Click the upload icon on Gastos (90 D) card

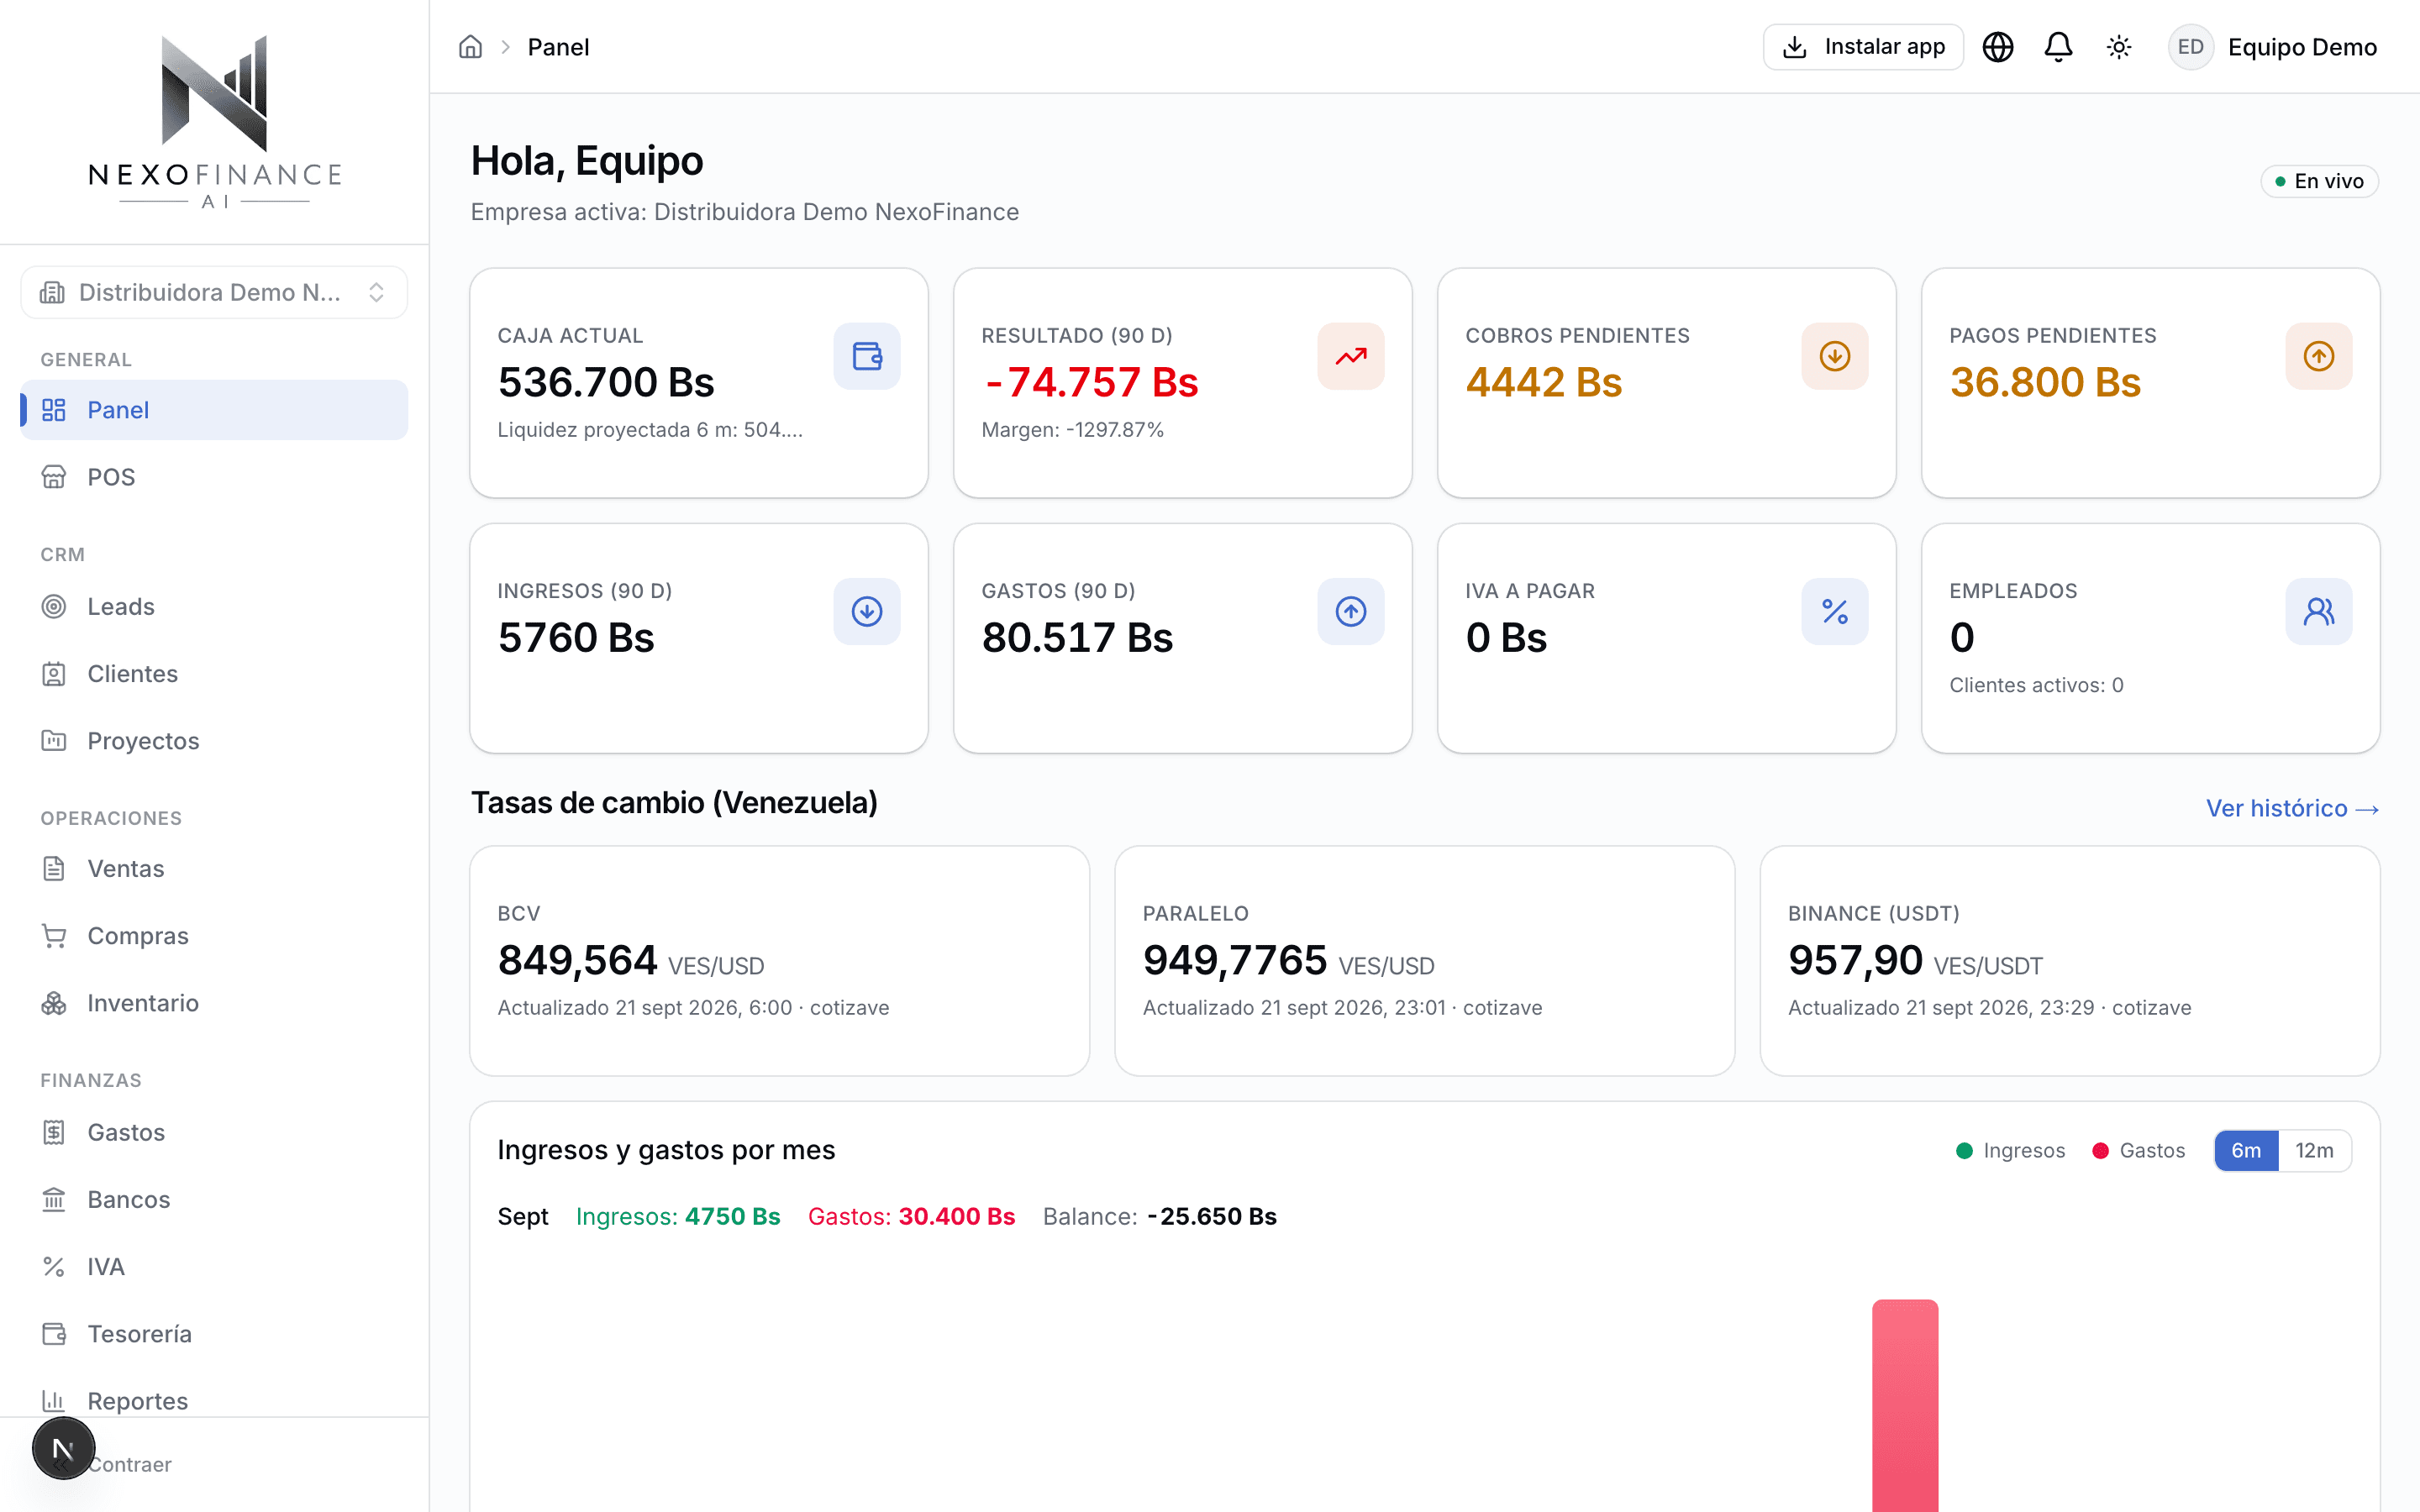[x=1351, y=611]
